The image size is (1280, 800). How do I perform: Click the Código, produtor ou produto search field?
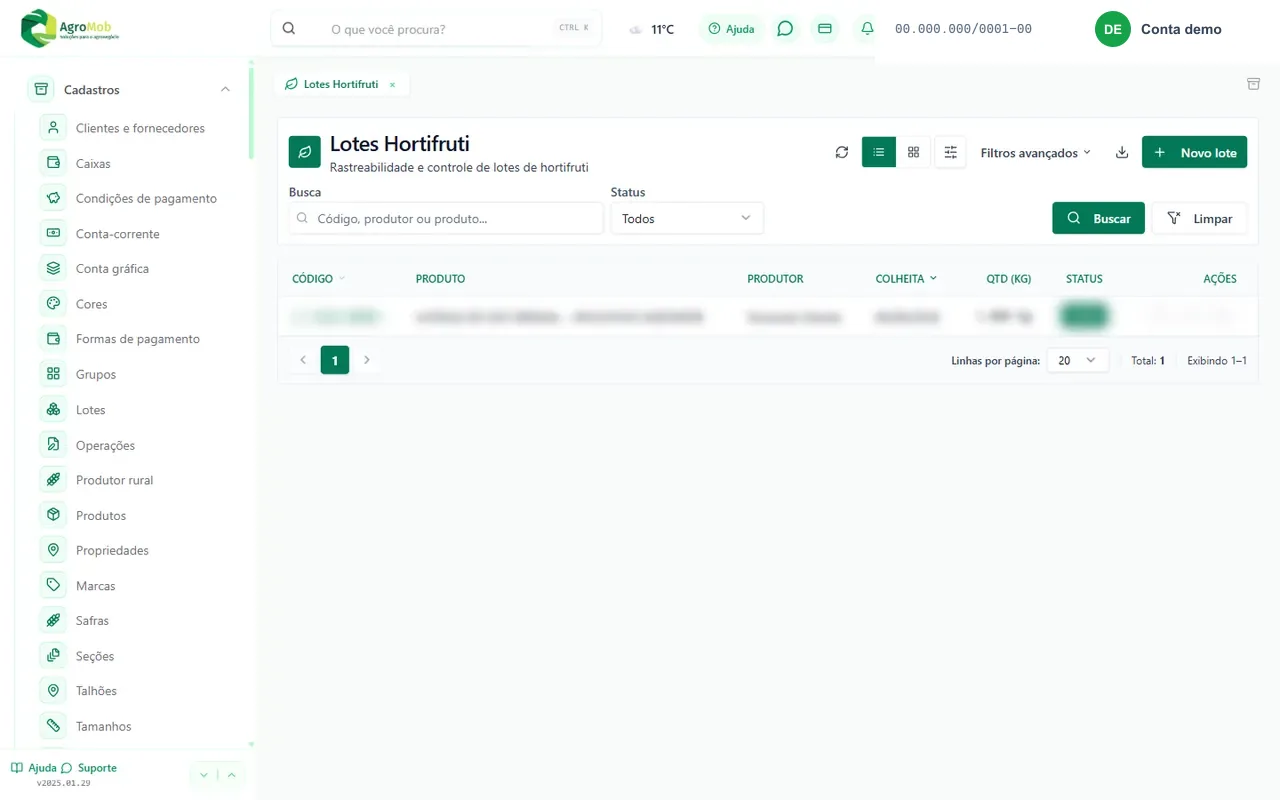pyautogui.click(x=446, y=218)
